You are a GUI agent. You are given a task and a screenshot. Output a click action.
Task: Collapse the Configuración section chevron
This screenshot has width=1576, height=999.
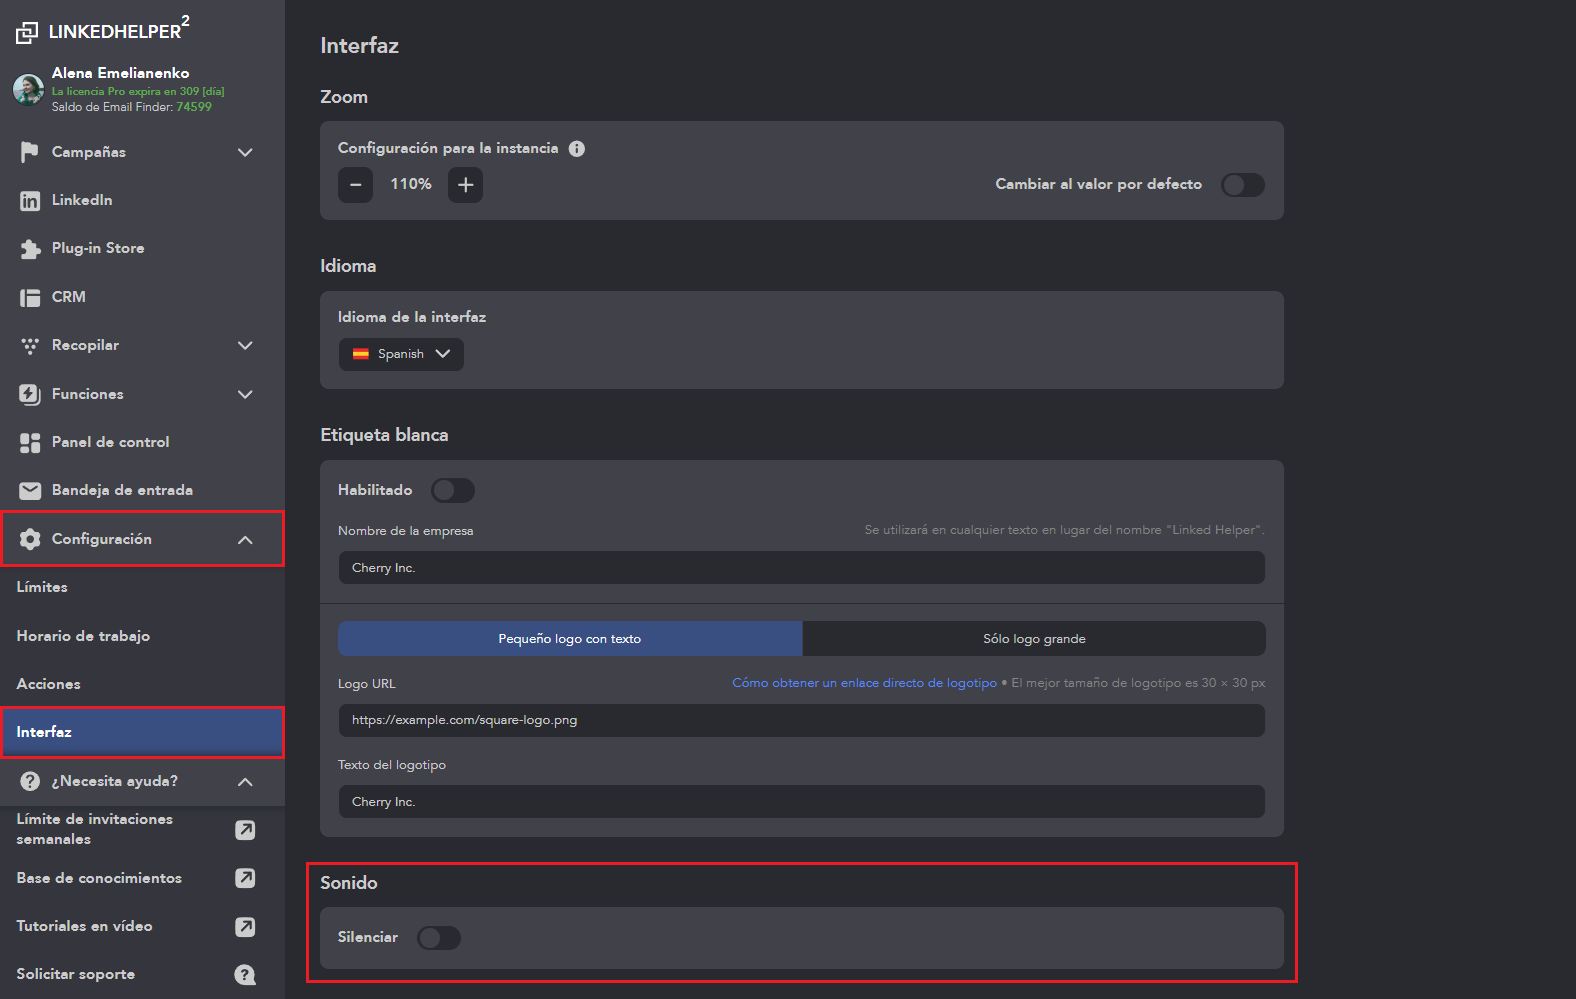click(245, 540)
